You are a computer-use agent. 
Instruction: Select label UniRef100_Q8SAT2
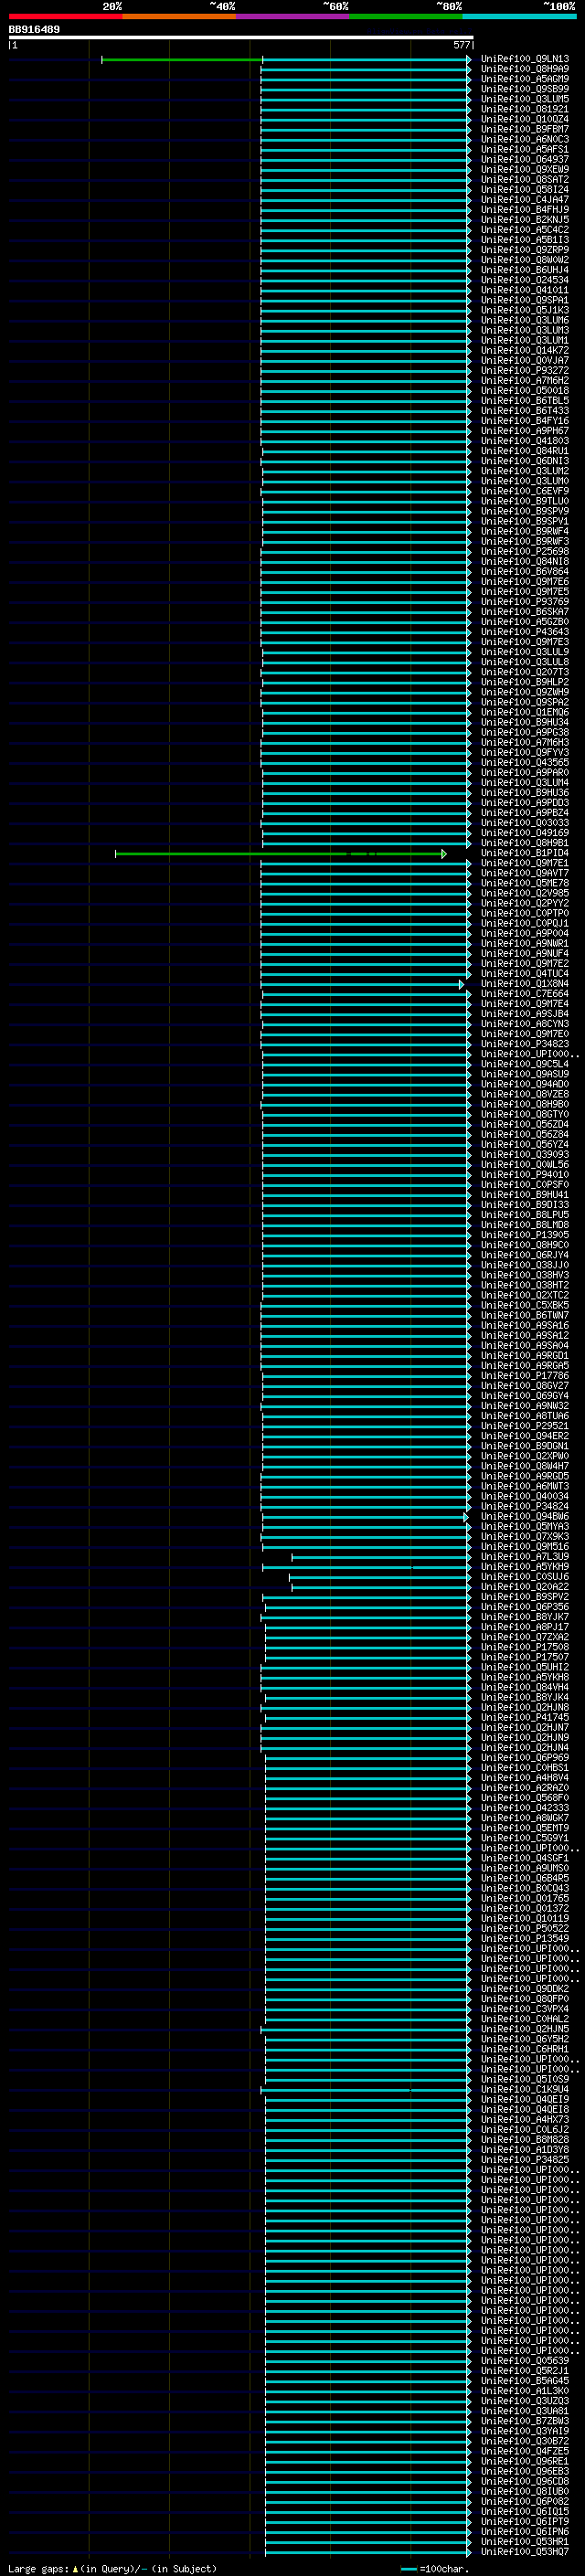click(525, 180)
